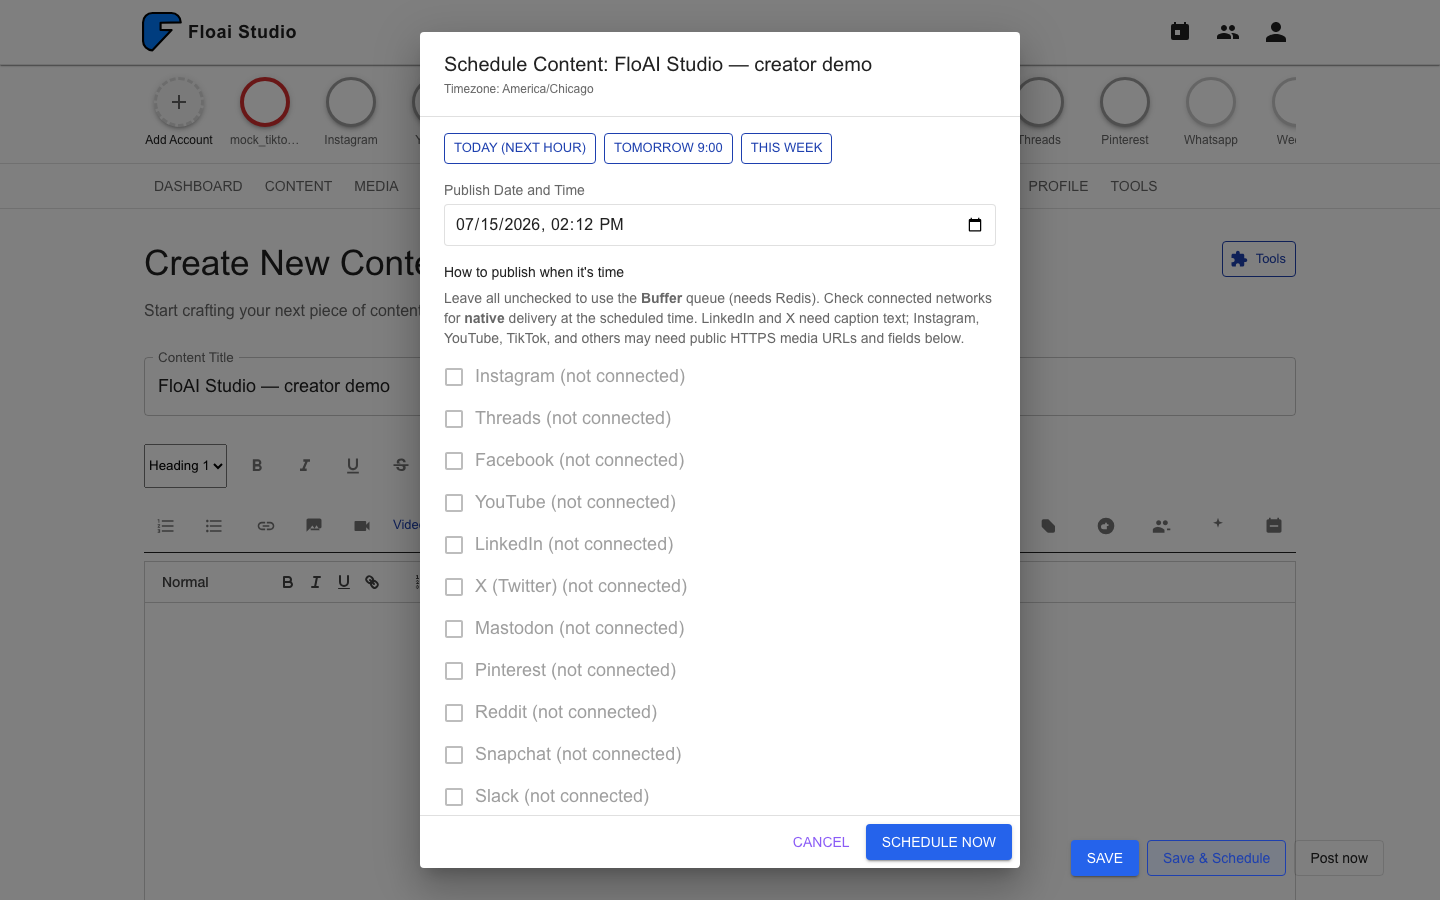Open the Tools puzzle button
Image resolution: width=1440 pixels, height=900 pixels.
[1258, 259]
